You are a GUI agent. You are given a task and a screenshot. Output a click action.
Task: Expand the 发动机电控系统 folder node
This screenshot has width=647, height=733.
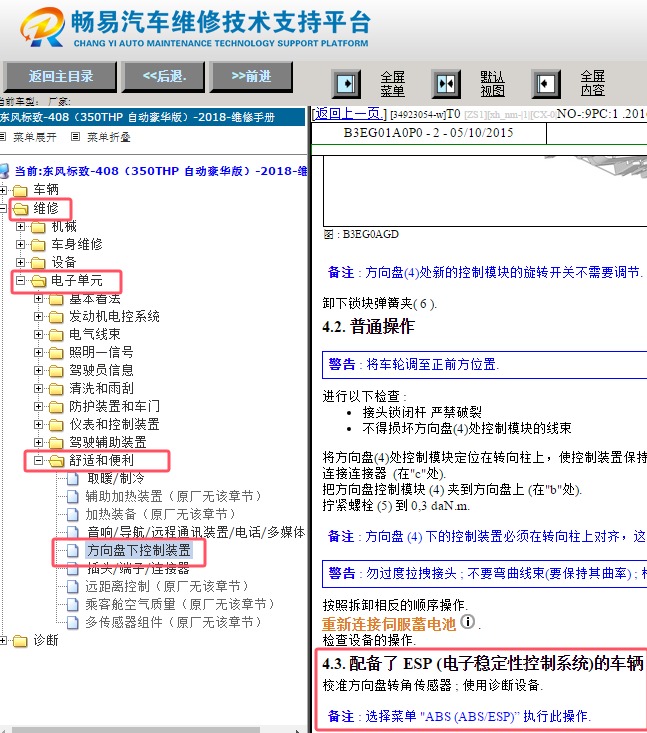[38, 316]
